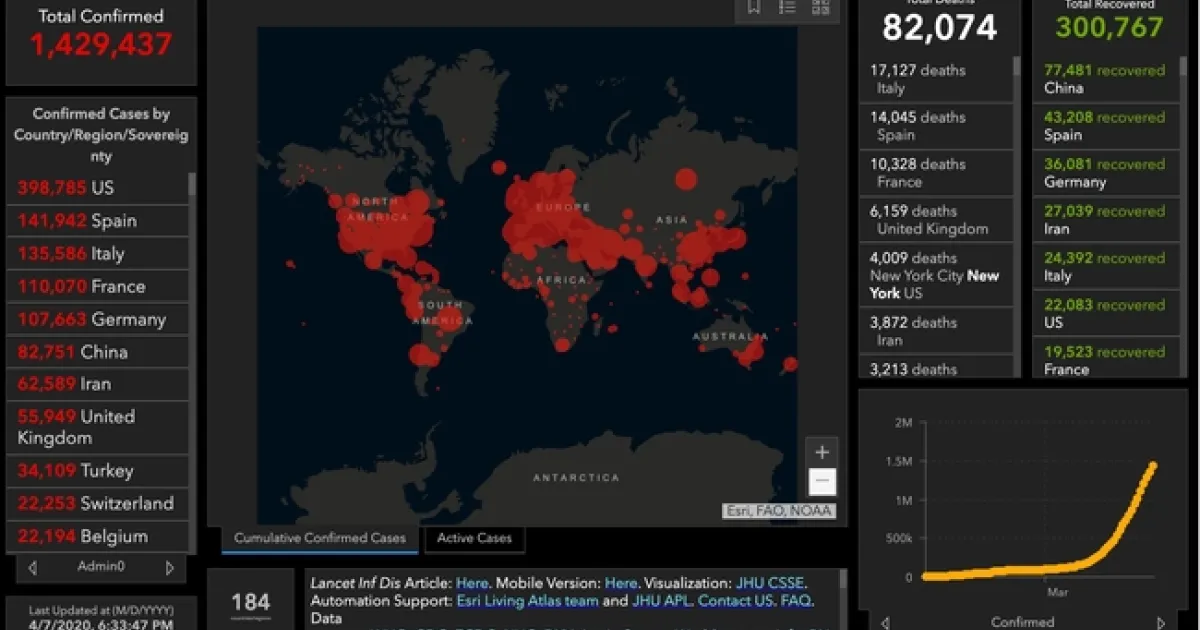This screenshot has width=1200, height=630.
Task: Open the JHU CSSE visualization link
Action: pos(771,583)
